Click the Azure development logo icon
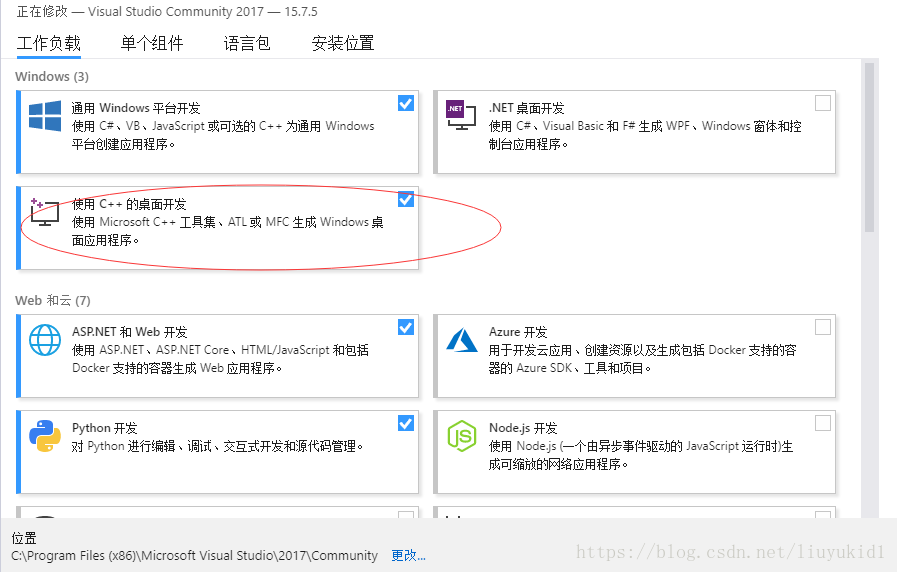The height and width of the screenshot is (572, 897). [462, 340]
